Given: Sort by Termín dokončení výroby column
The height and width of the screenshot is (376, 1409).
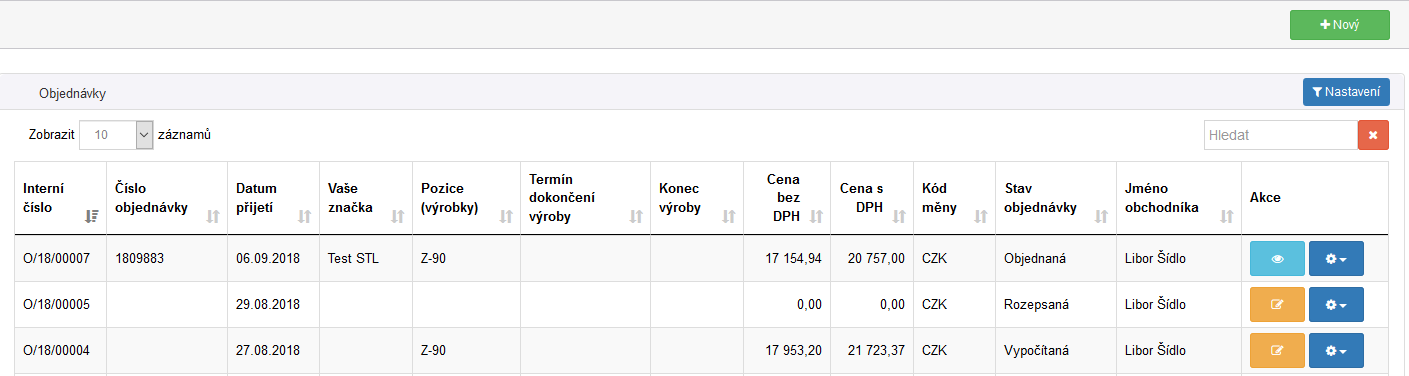Looking at the screenshot, I should (x=585, y=198).
